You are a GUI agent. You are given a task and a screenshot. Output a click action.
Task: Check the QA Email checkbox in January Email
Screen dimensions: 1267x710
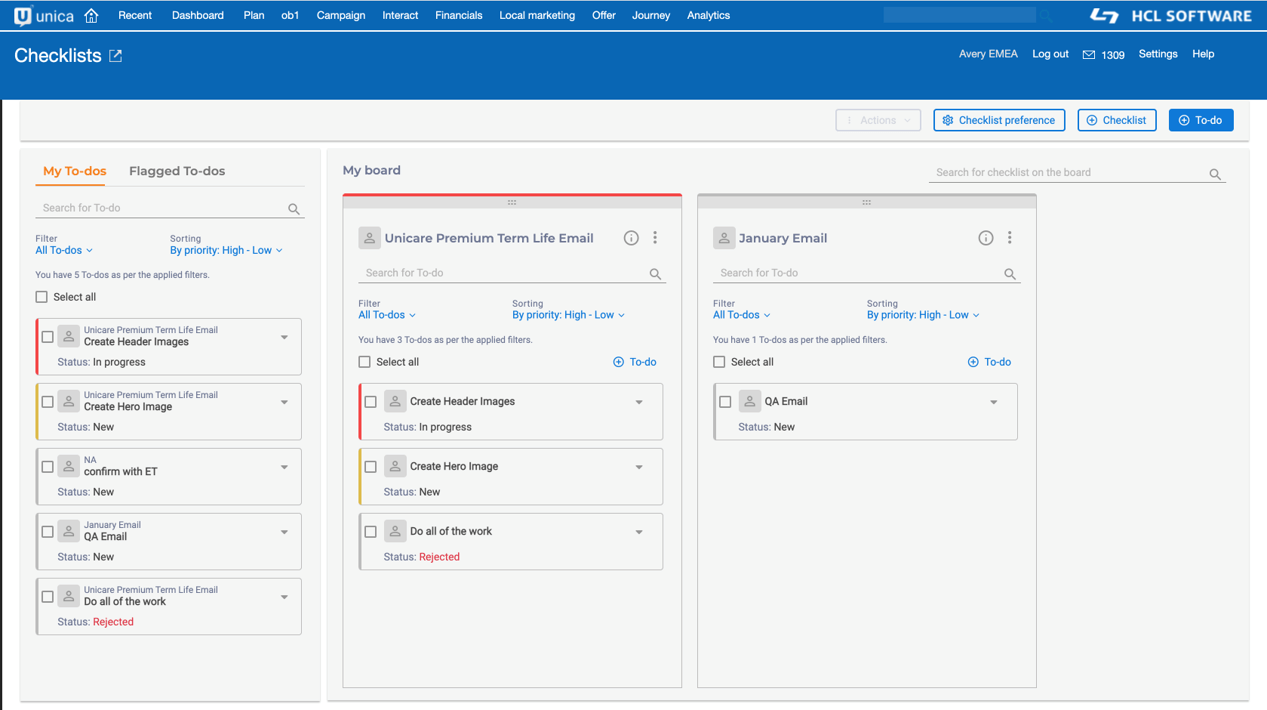click(725, 402)
